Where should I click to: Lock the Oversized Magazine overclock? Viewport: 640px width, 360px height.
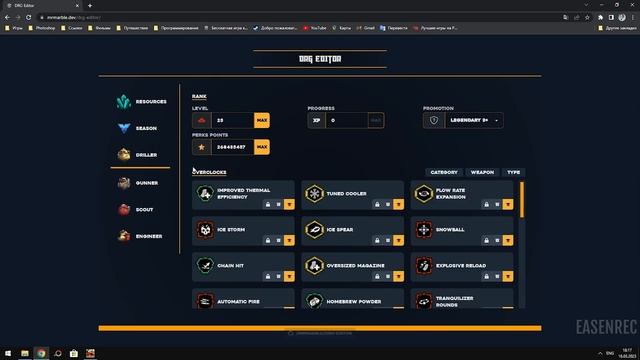click(x=377, y=276)
